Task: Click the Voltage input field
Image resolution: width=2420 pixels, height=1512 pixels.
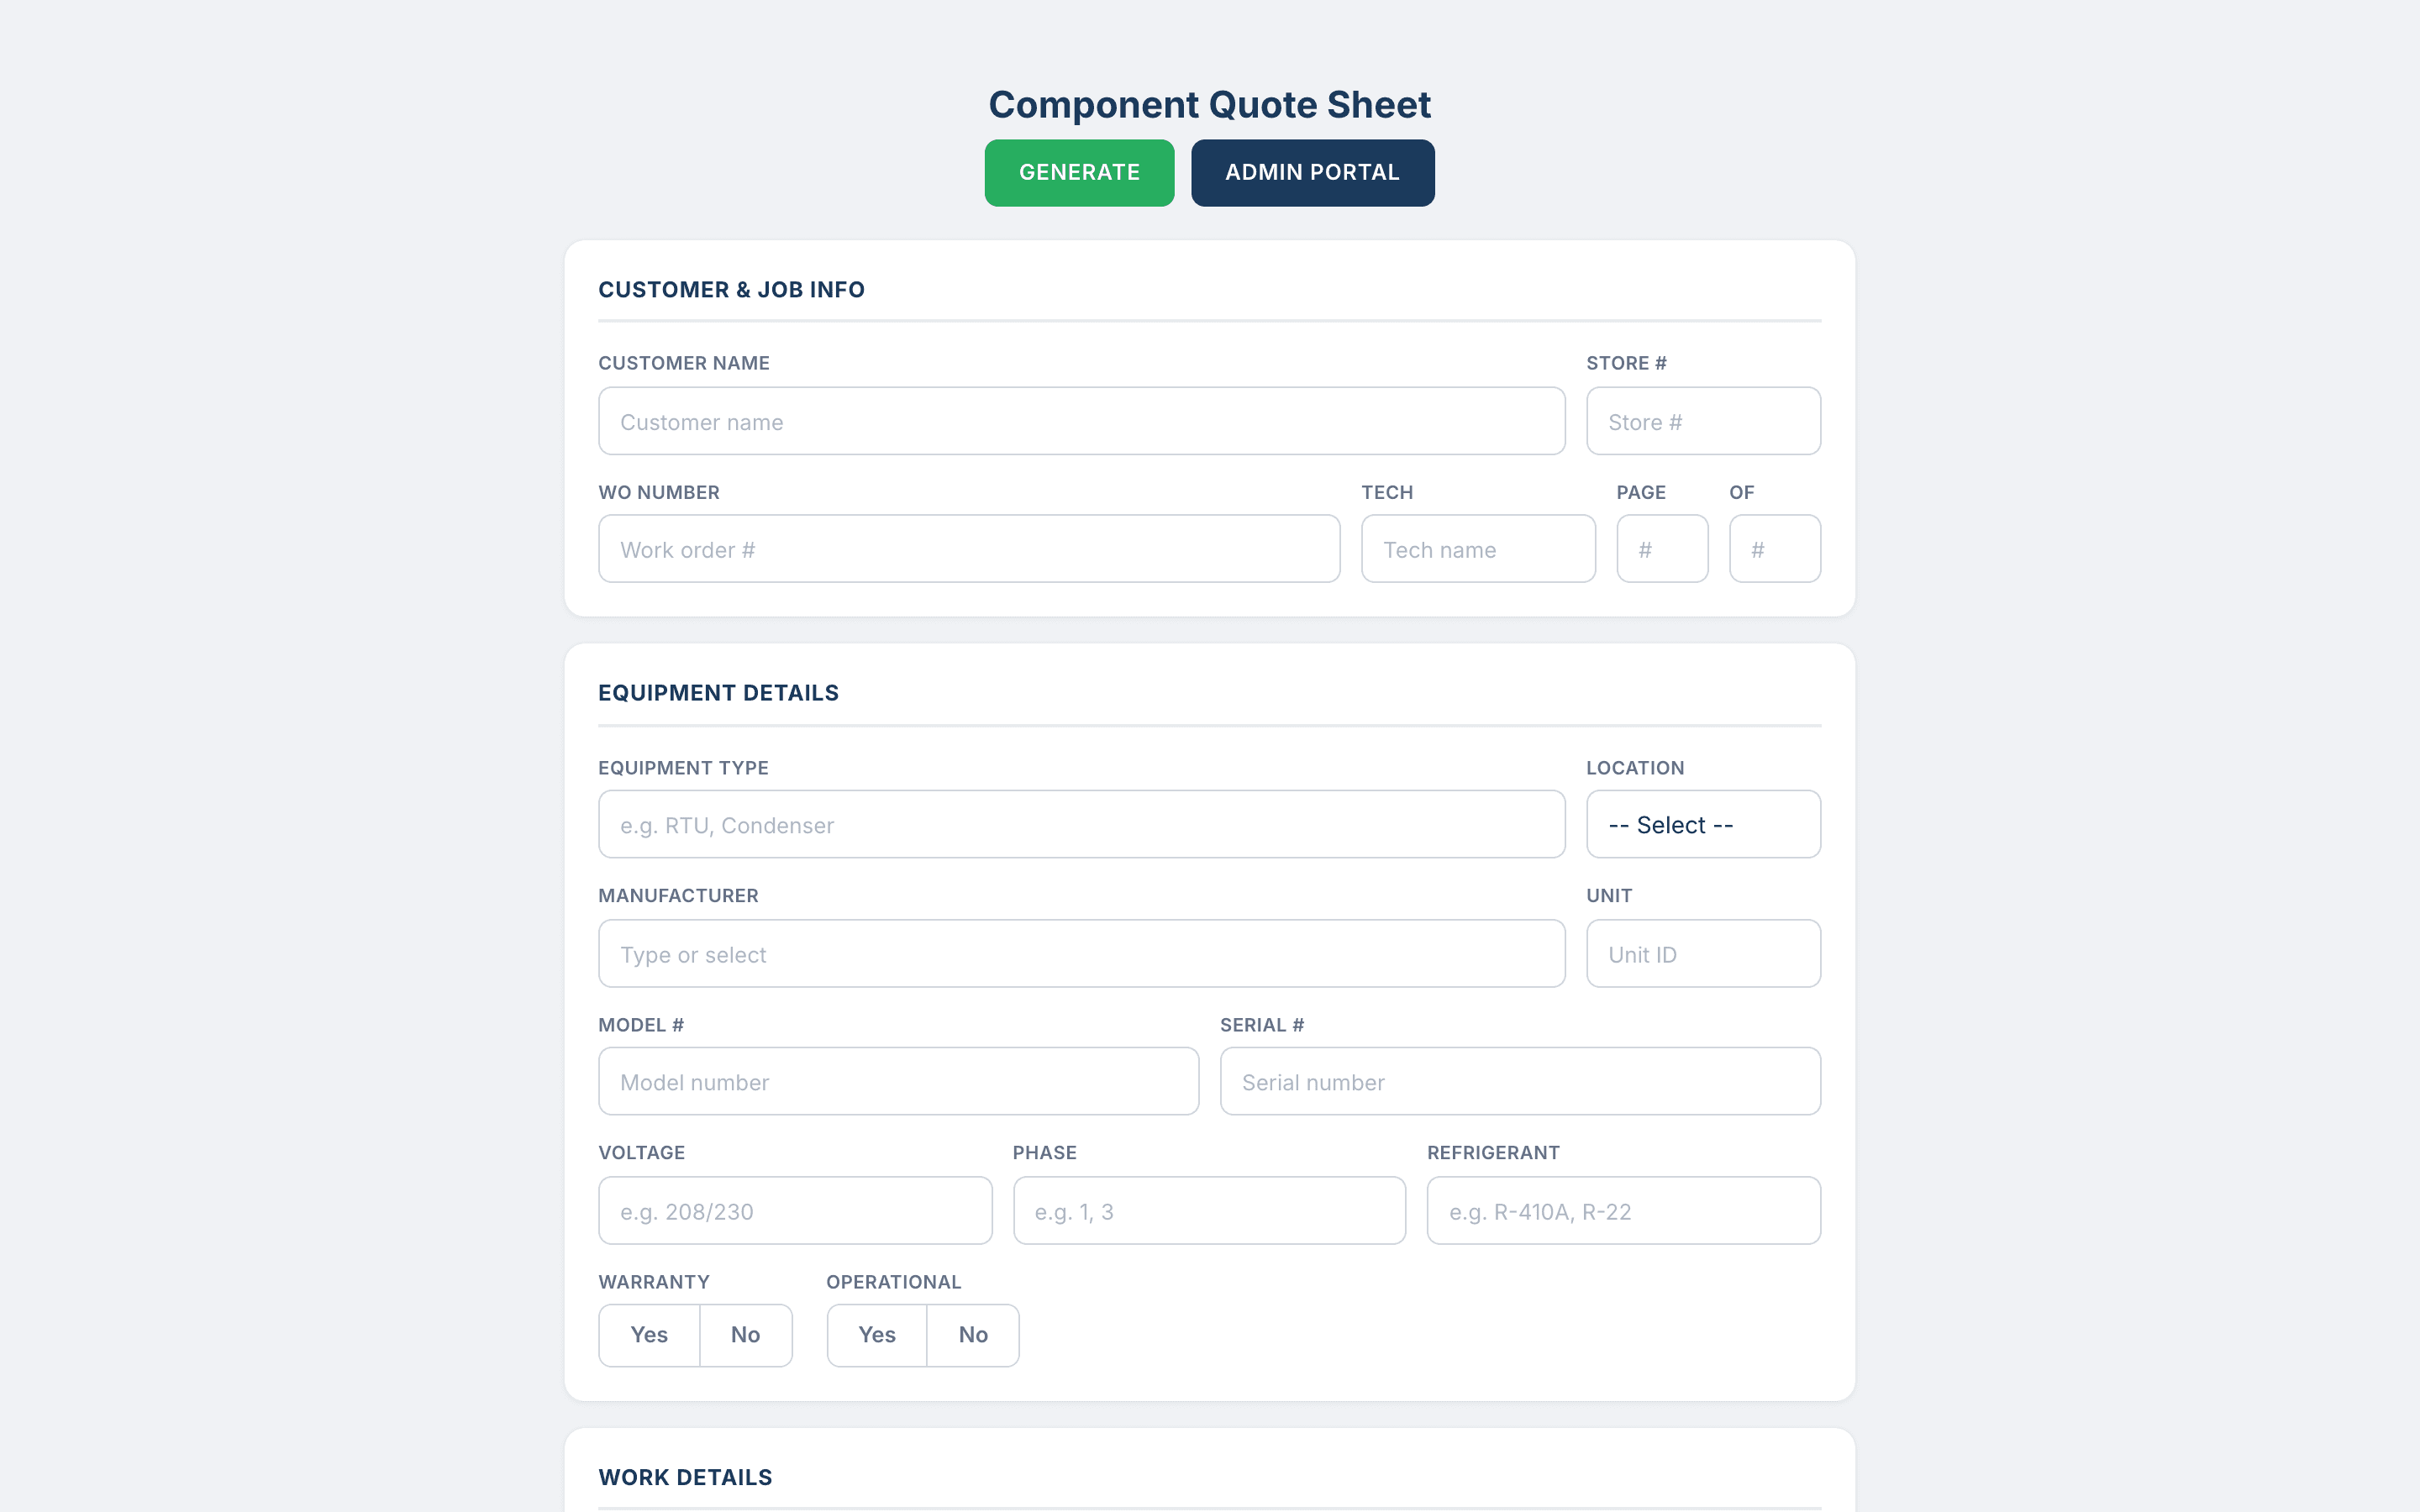Action: tap(794, 1210)
